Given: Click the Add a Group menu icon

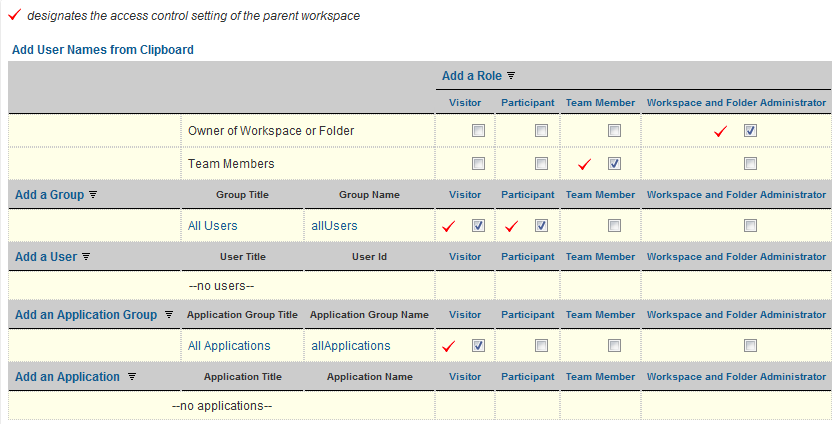Looking at the screenshot, I should 94,195.
